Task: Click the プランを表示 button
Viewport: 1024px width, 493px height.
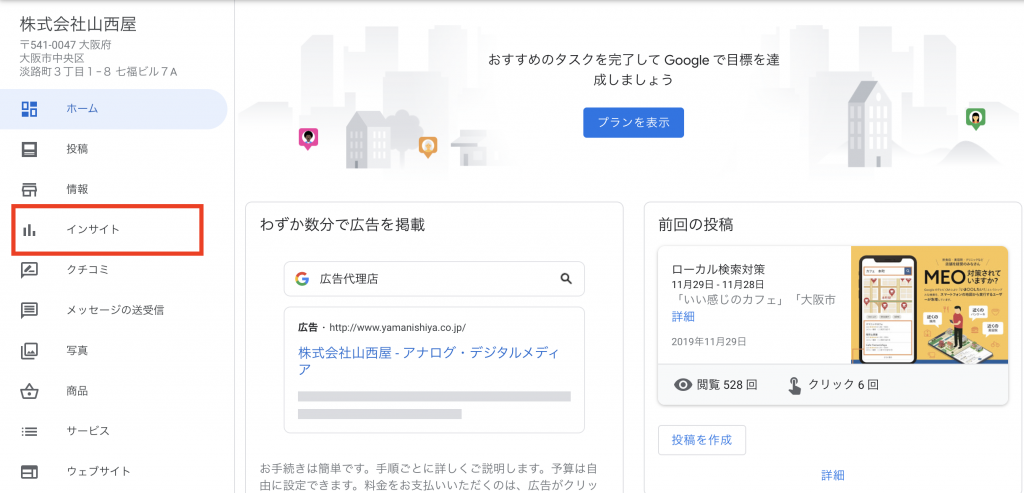Action: 633,123
